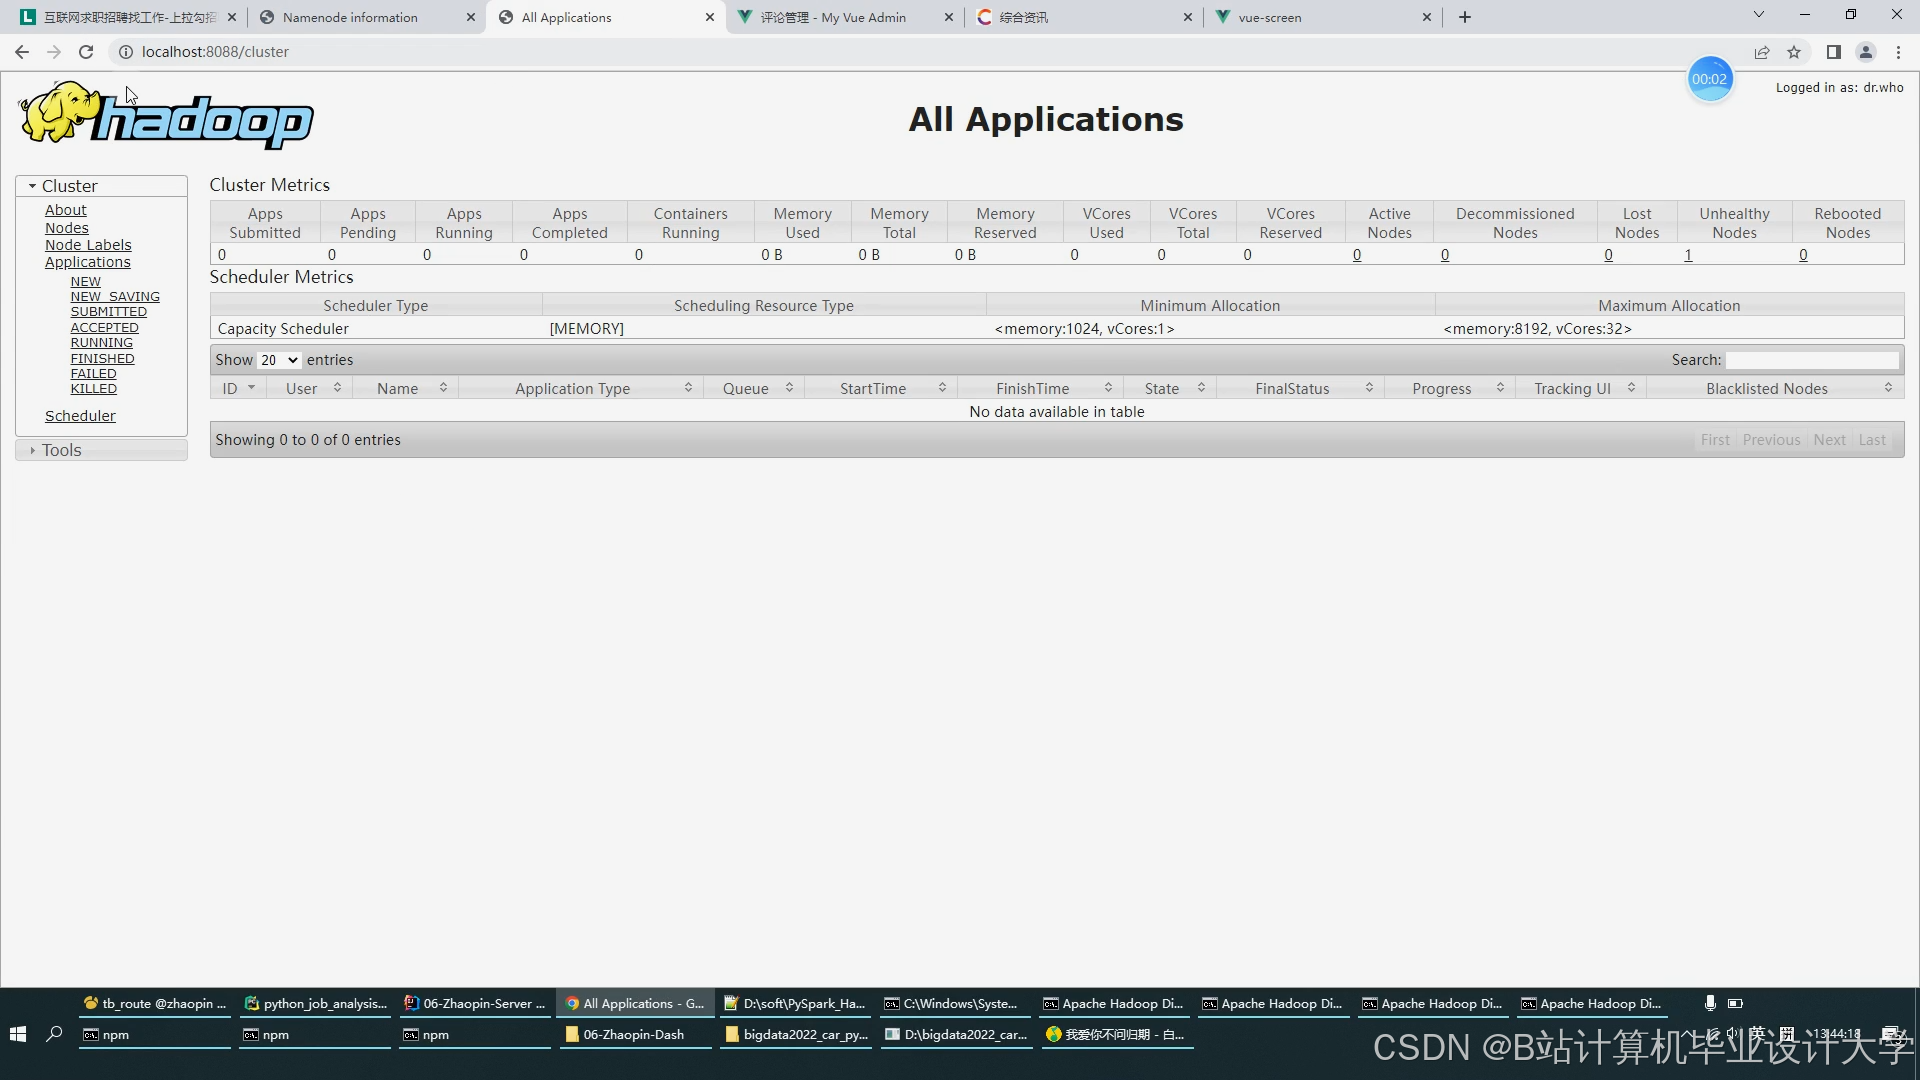Open new browser tab with plus icon

(1465, 17)
